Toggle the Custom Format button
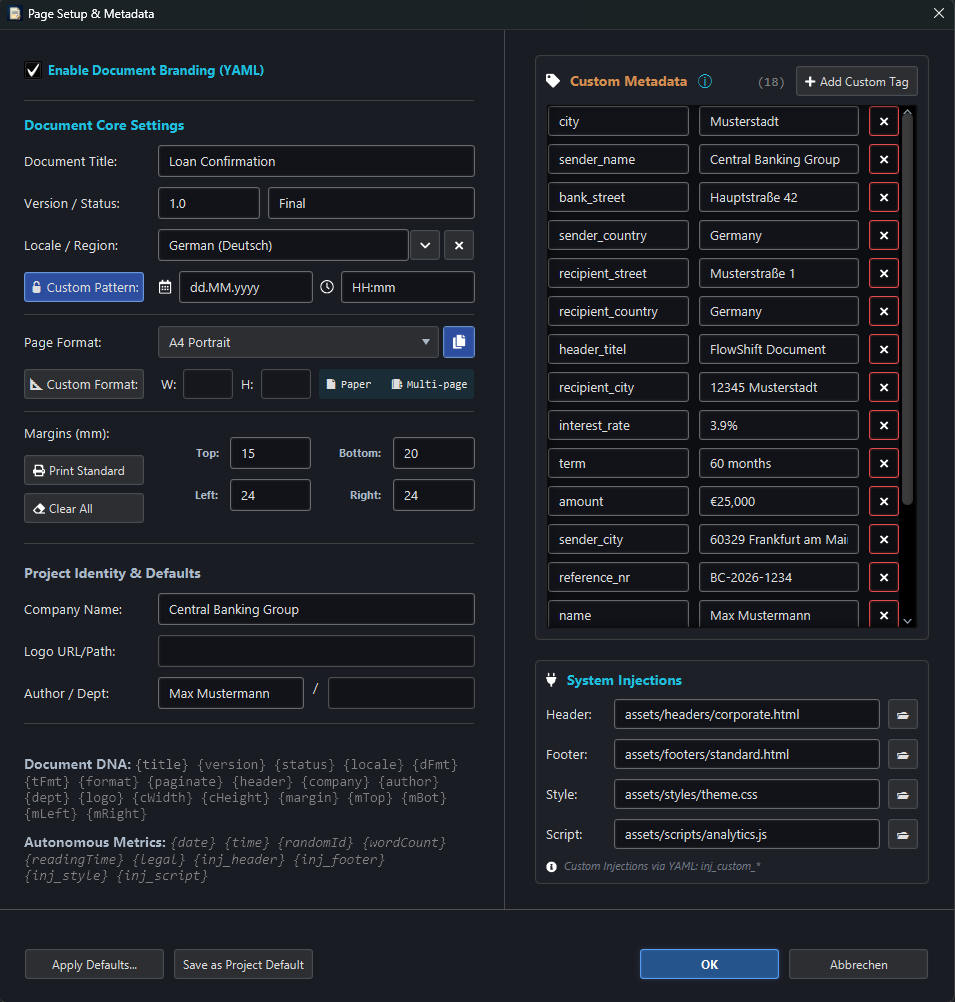This screenshot has height=1002, width=955. (x=84, y=385)
